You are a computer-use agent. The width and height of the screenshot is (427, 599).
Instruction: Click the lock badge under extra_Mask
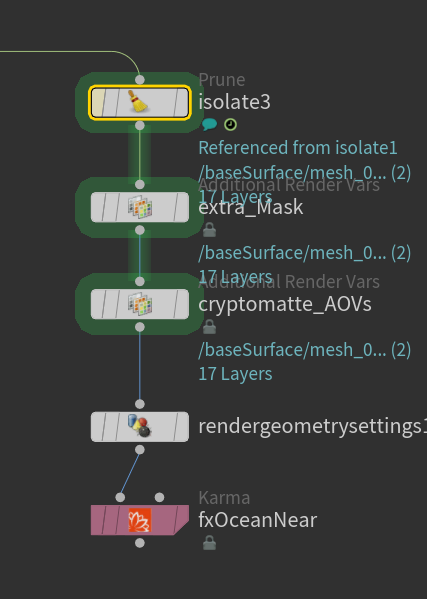coord(209,230)
